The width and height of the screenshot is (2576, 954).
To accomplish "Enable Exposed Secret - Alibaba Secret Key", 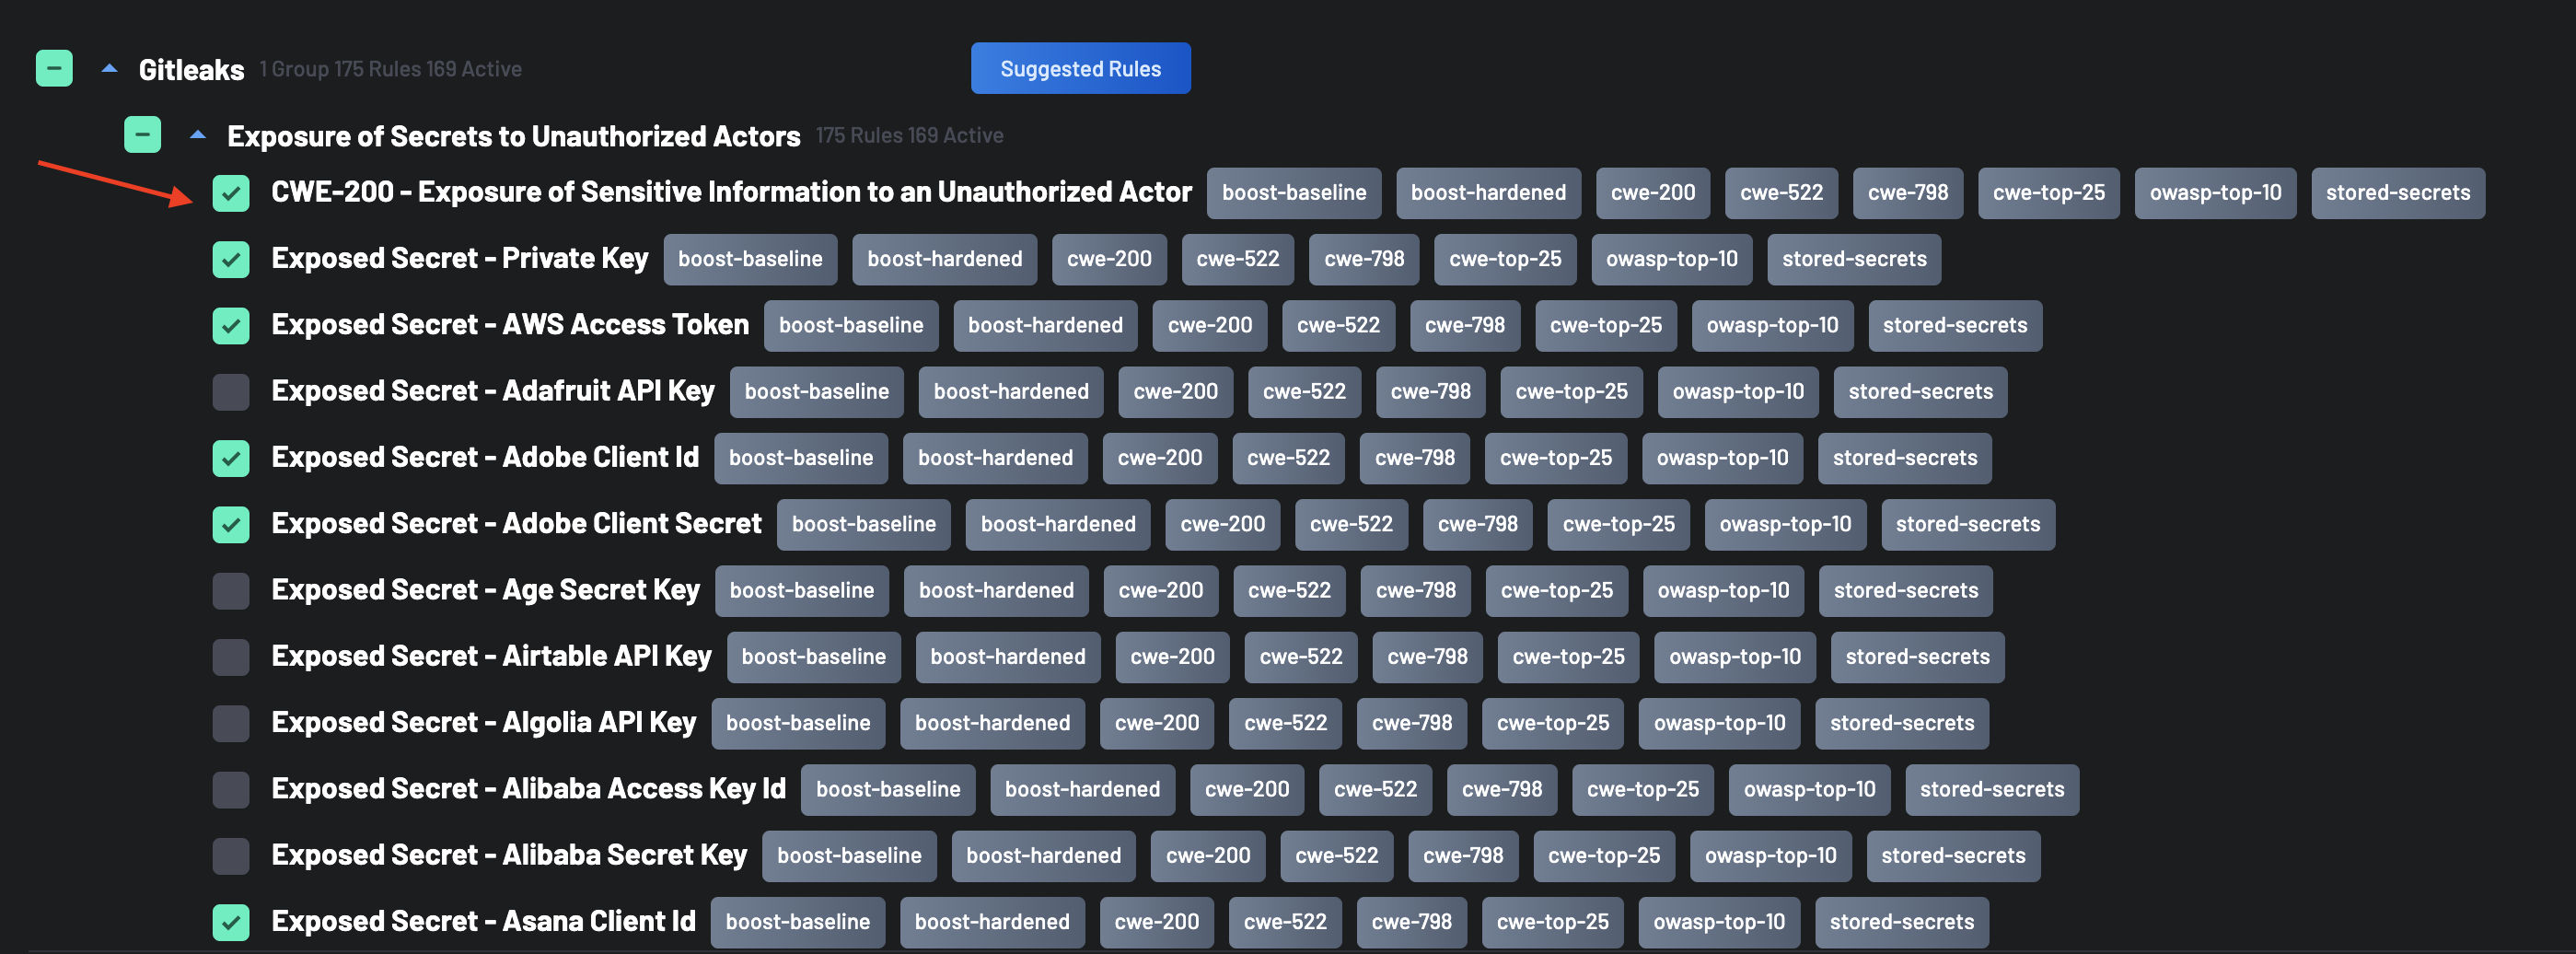I will tap(231, 855).
